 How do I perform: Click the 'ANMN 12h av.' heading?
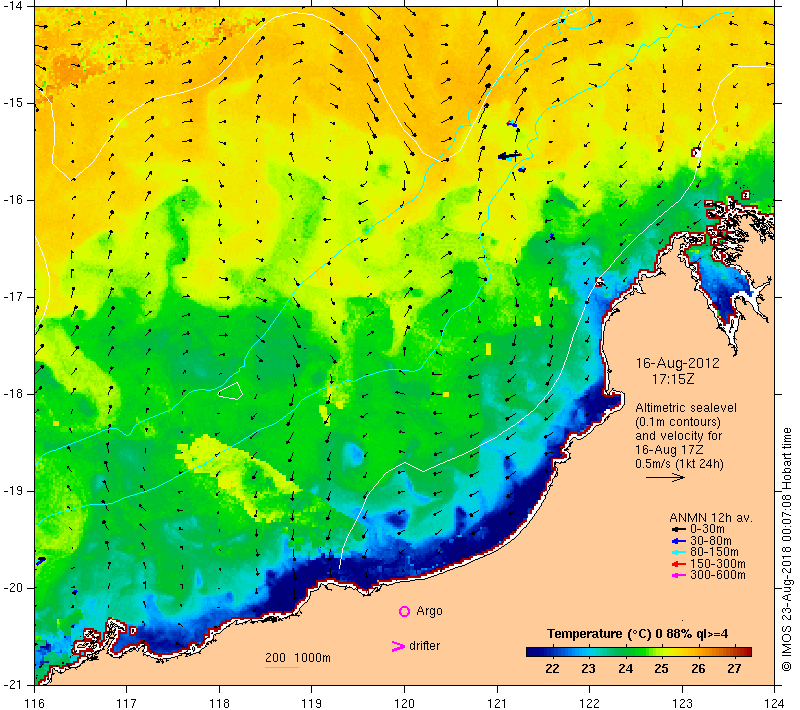coord(711,518)
